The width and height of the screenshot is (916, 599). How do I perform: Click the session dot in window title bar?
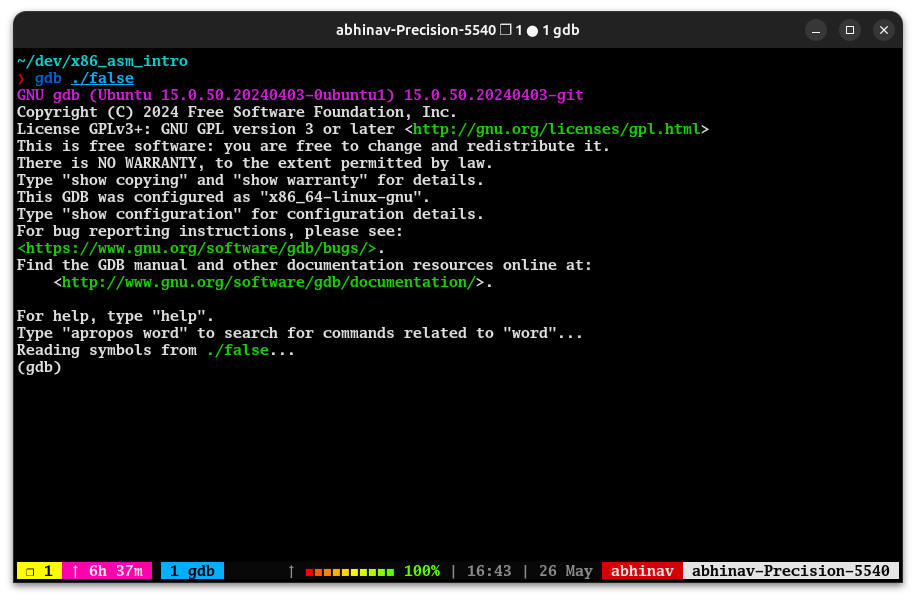point(533,30)
